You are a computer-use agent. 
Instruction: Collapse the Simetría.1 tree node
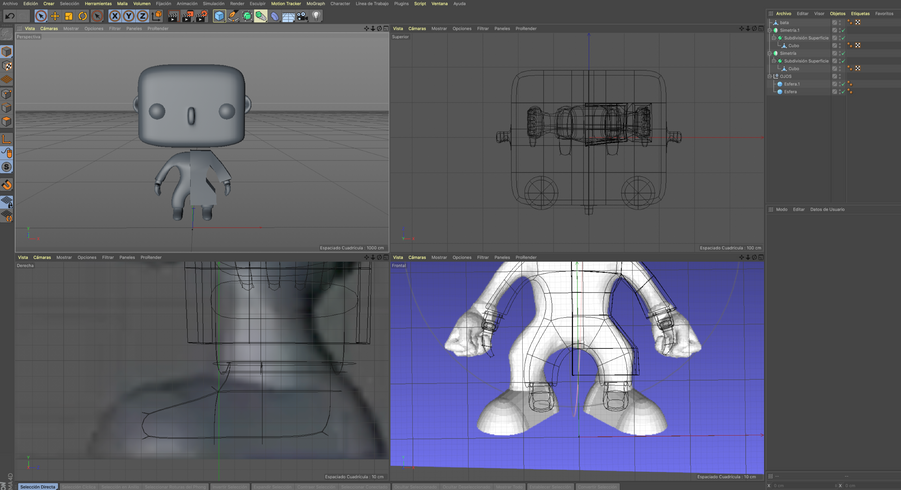[x=770, y=30]
